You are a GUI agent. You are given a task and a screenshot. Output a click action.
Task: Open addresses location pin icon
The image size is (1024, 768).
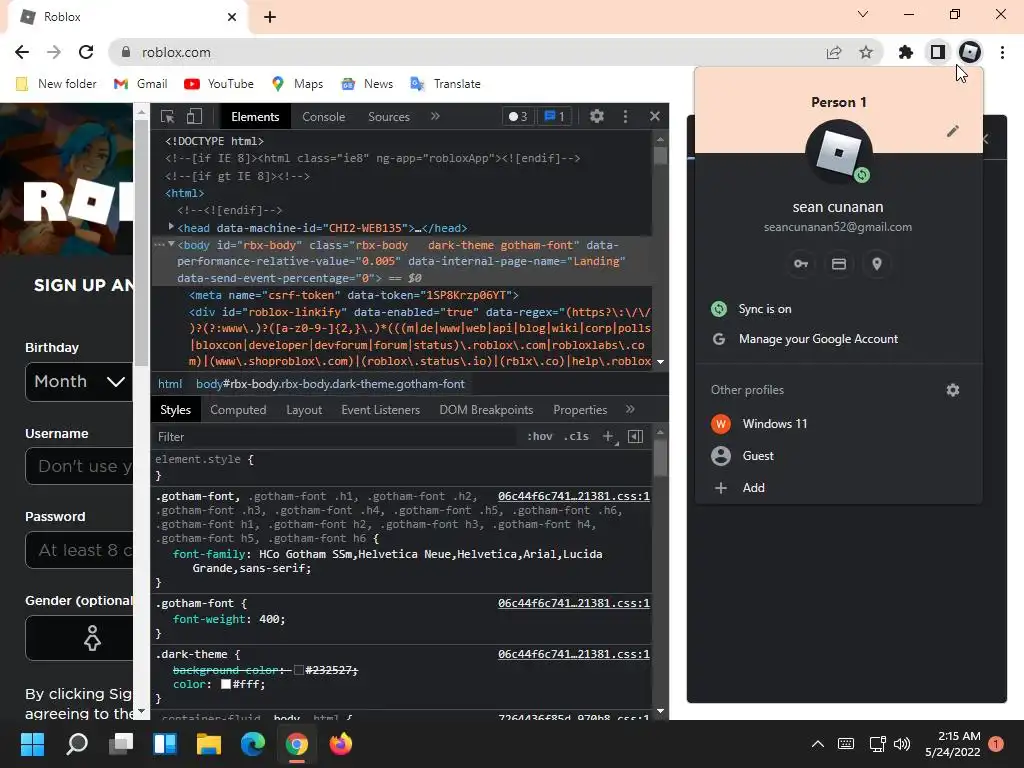point(876,264)
